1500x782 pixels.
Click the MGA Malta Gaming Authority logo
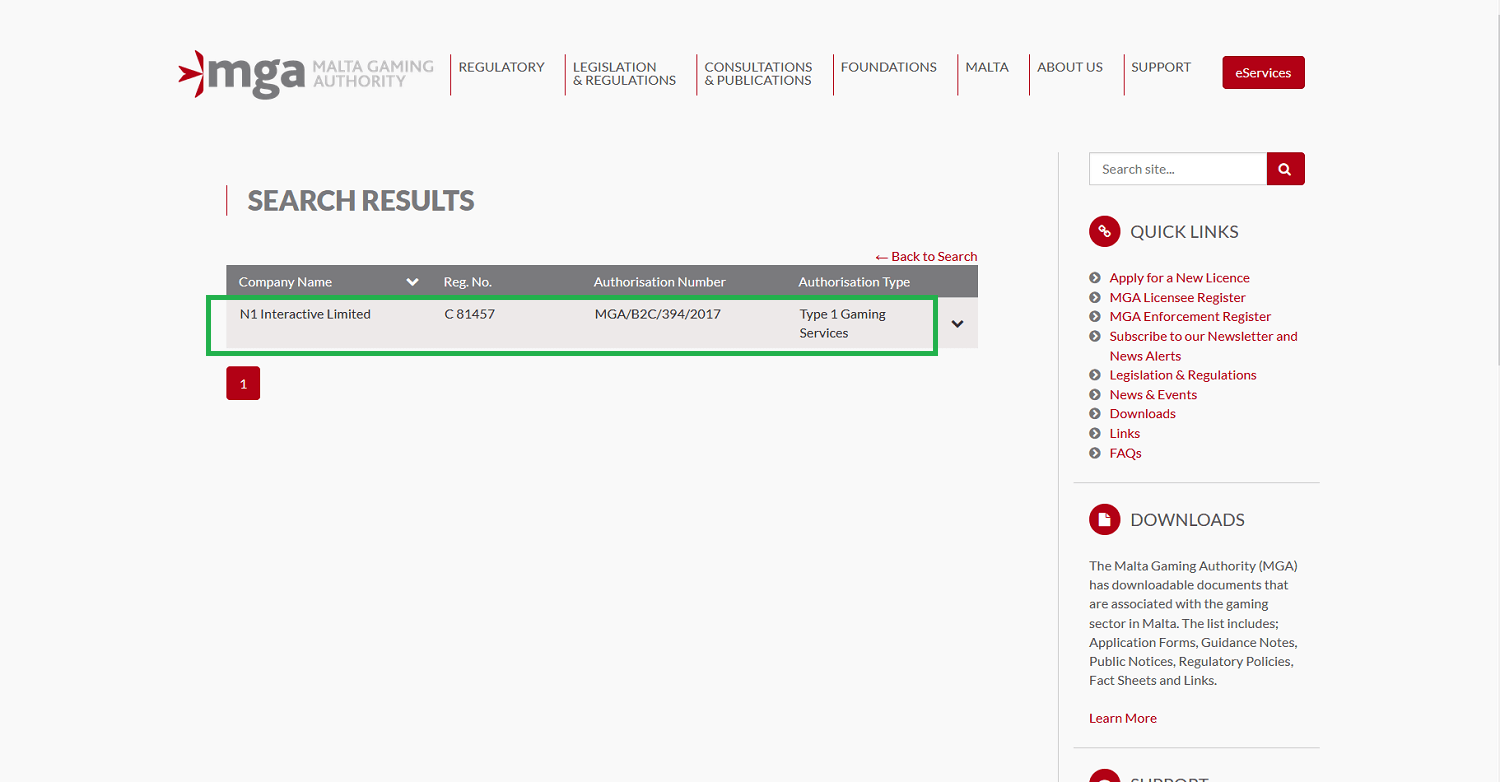(306, 74)
